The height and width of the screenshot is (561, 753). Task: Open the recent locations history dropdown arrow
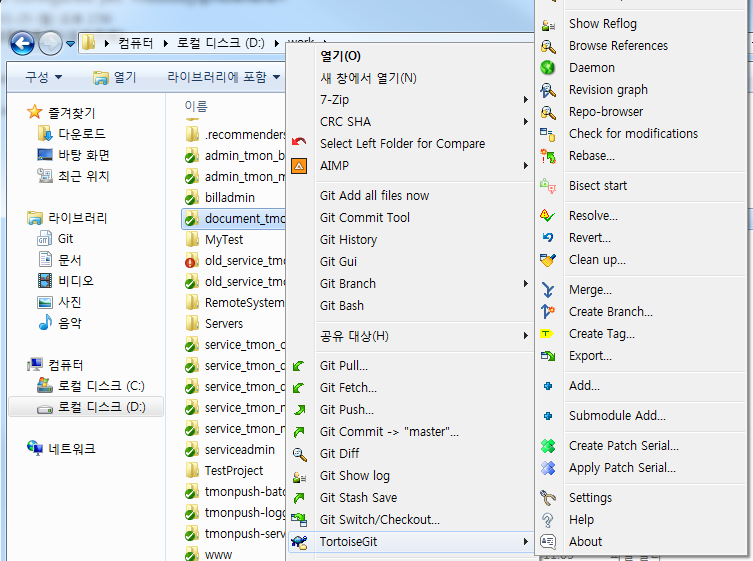coord(71,44)
